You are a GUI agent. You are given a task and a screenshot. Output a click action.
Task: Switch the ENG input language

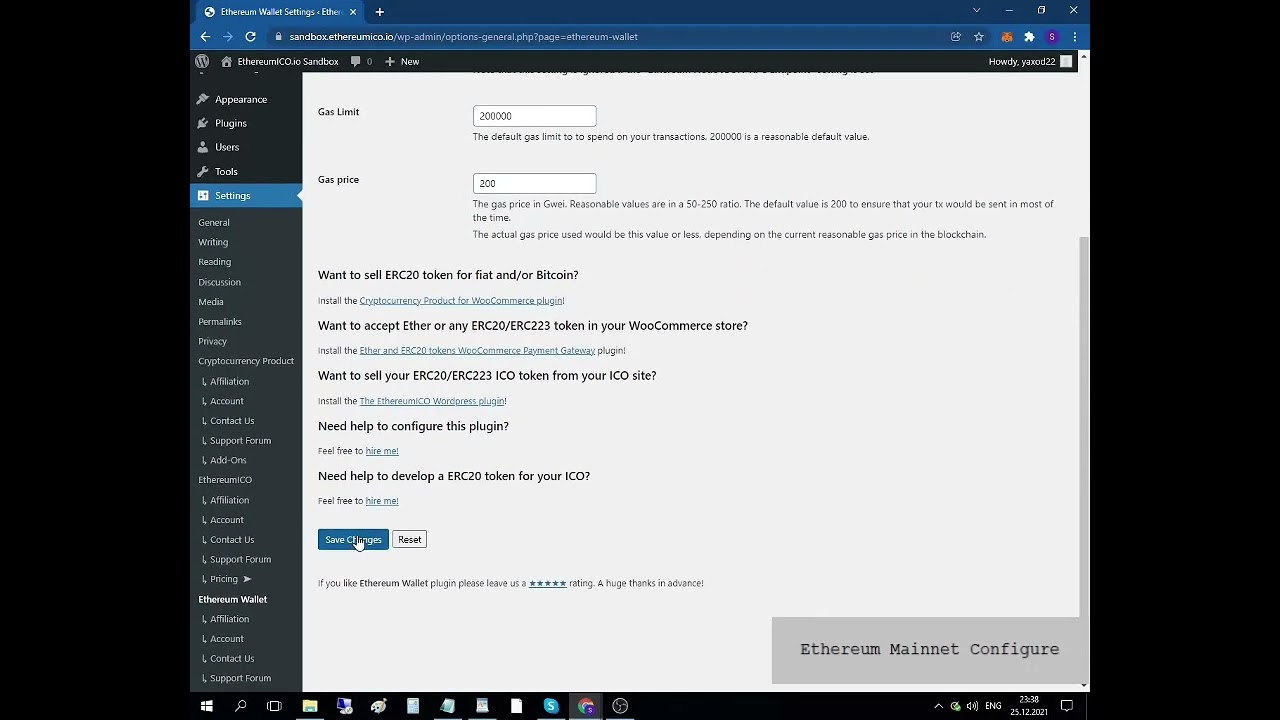(993, 706)
